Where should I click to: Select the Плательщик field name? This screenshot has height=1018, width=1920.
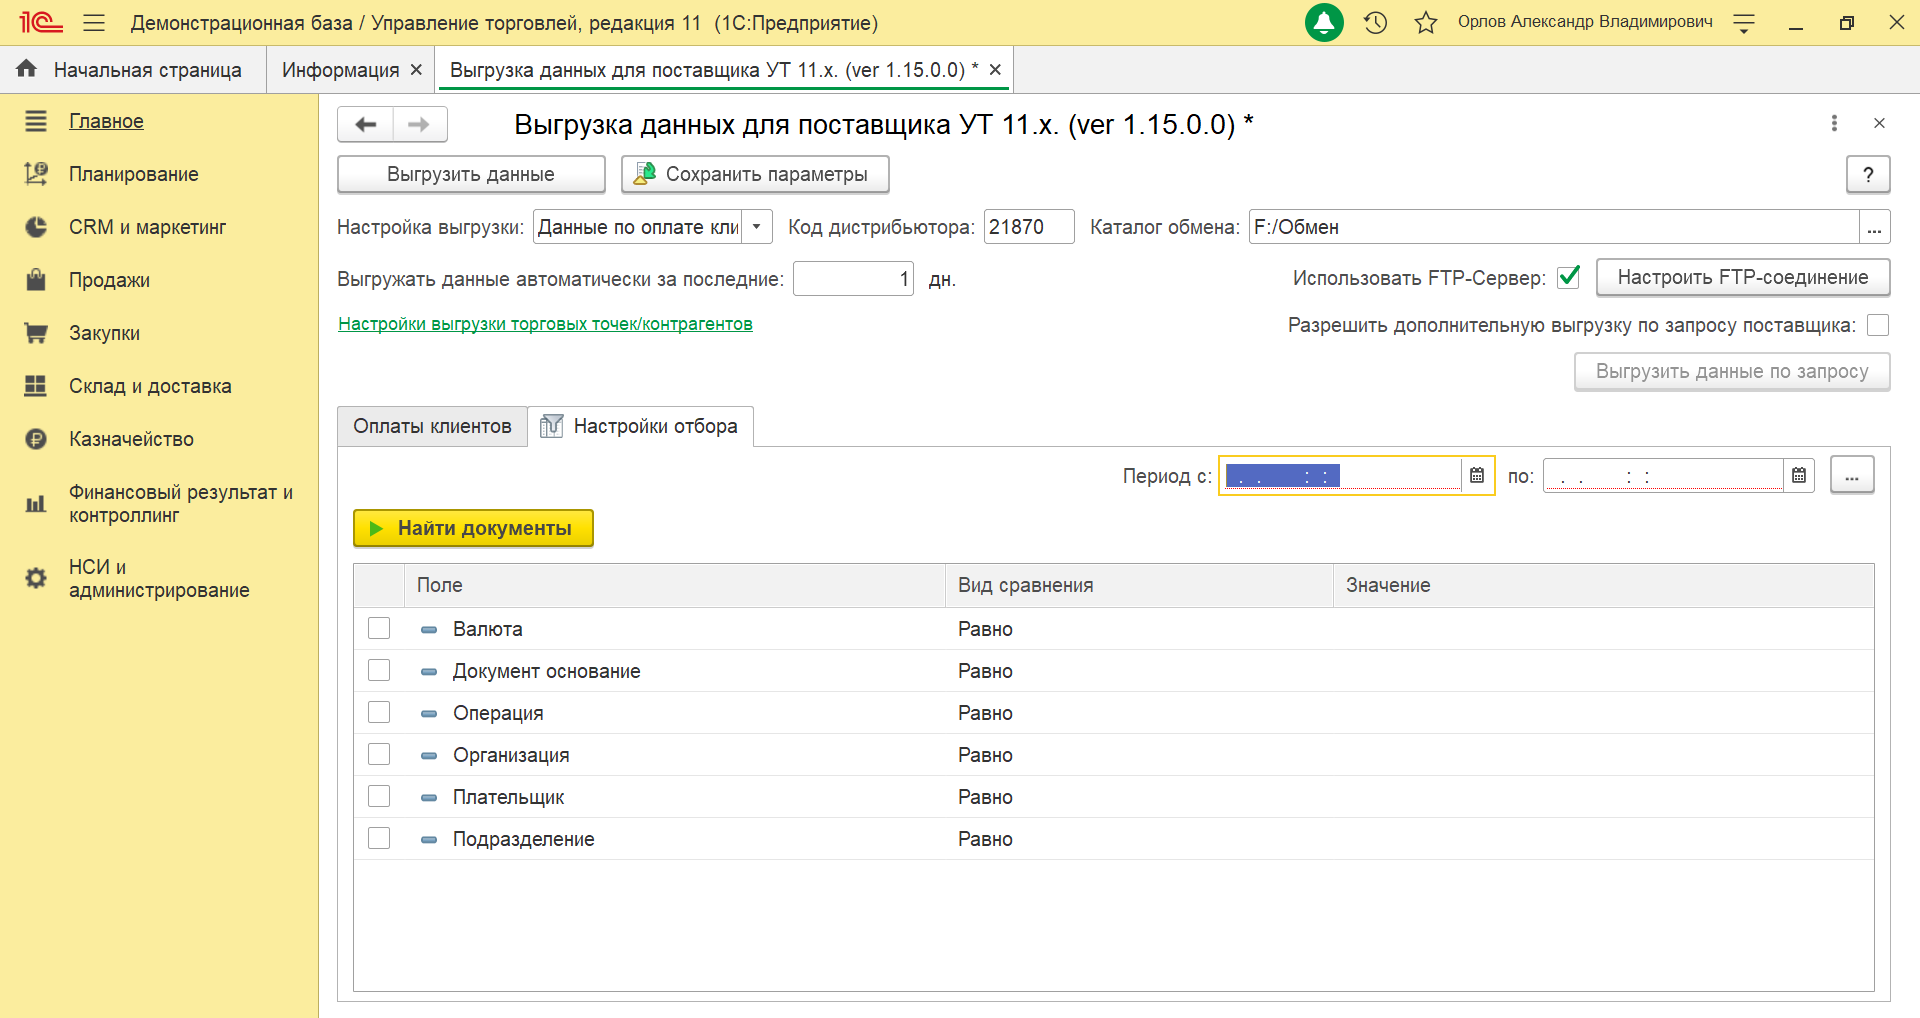(x=508, y=797)
